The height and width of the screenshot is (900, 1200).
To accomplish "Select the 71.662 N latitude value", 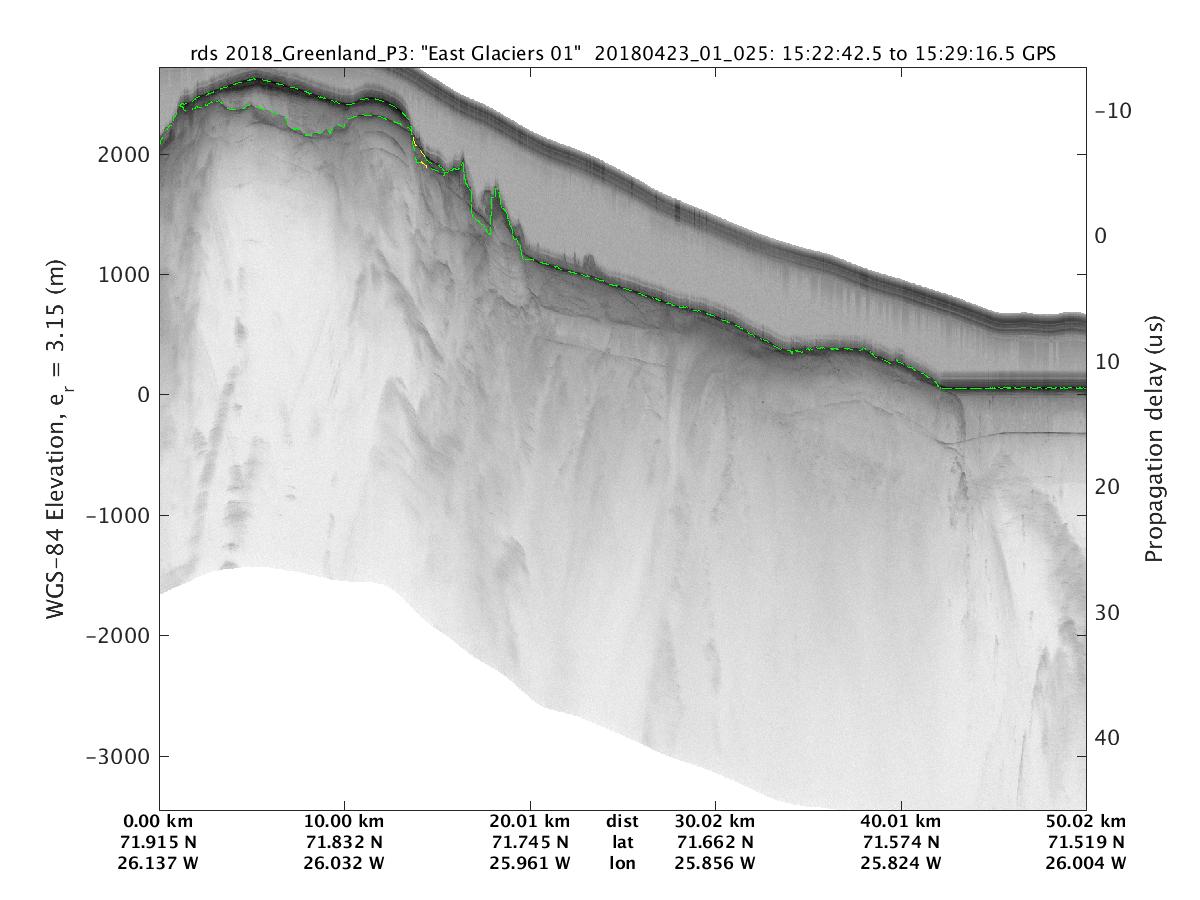I will pos(716,842).
